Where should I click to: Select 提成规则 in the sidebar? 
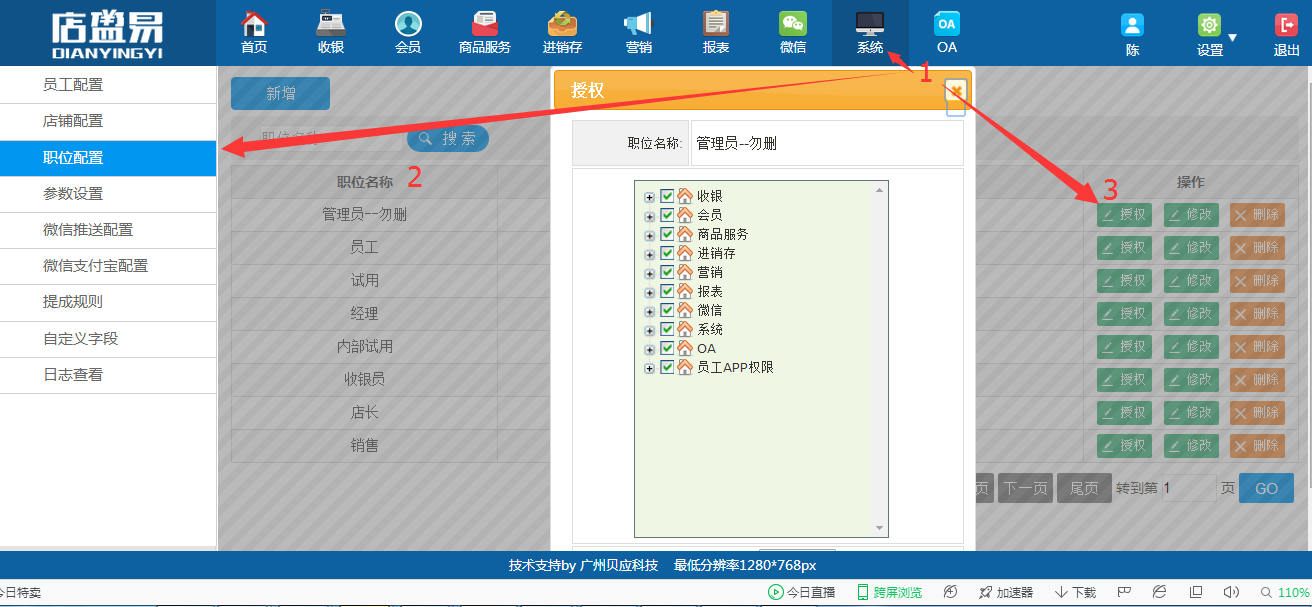(108, 302)
